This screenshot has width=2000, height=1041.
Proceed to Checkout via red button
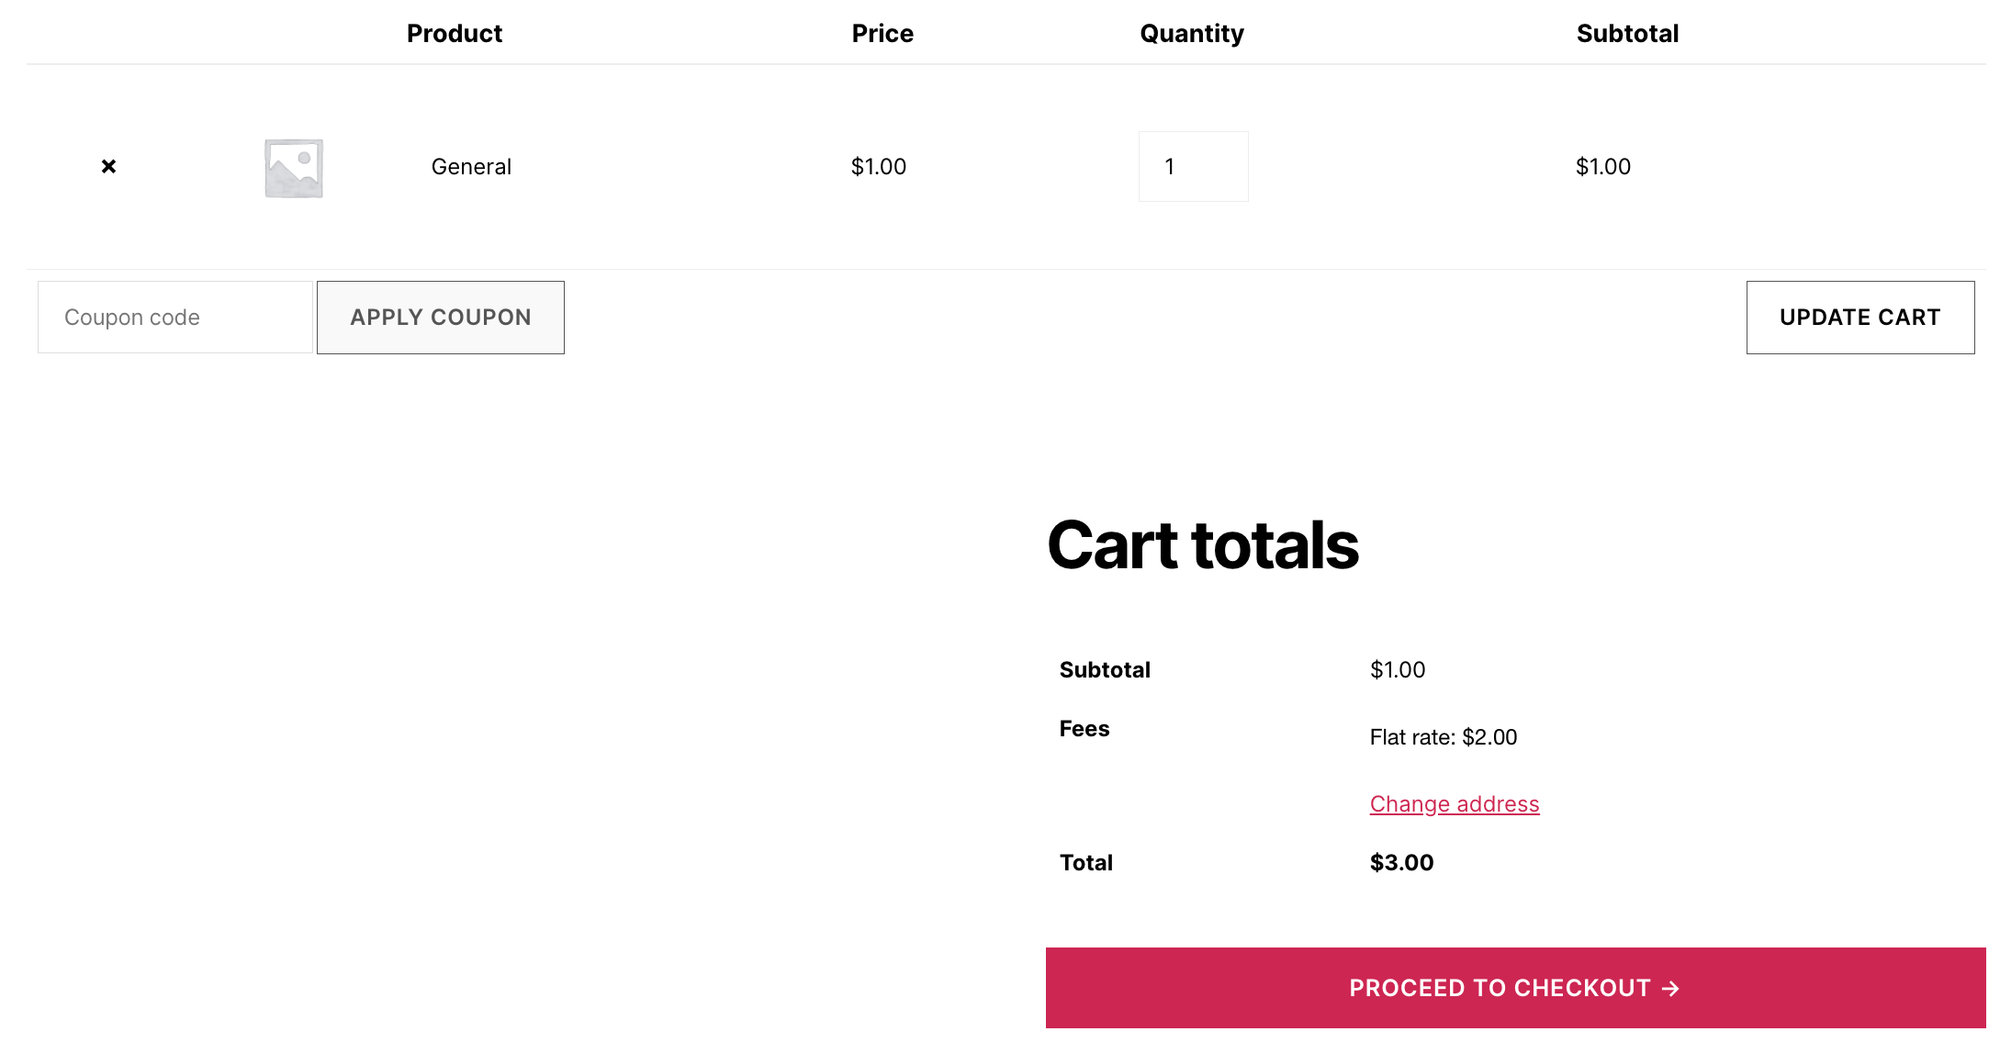[x=1515, y=988]
